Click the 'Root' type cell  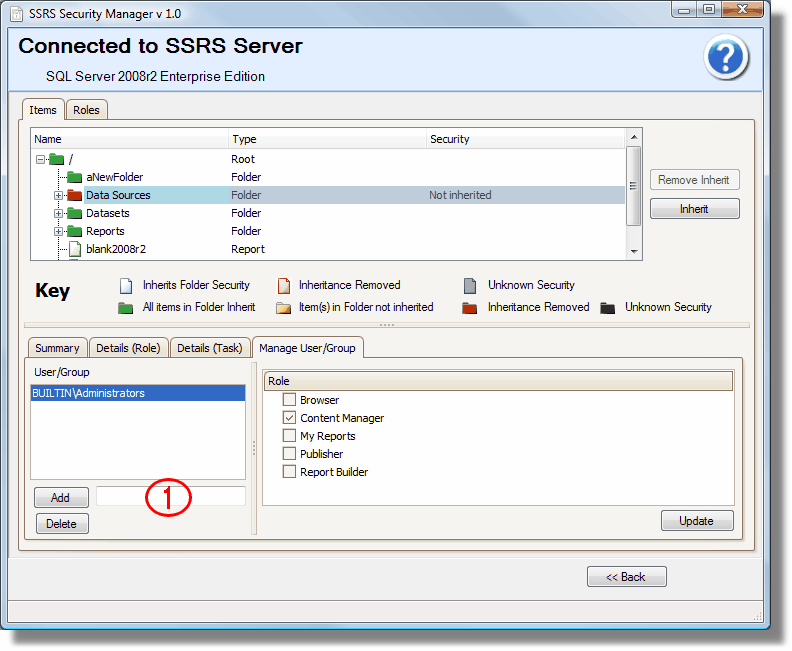tap(243, 159)
